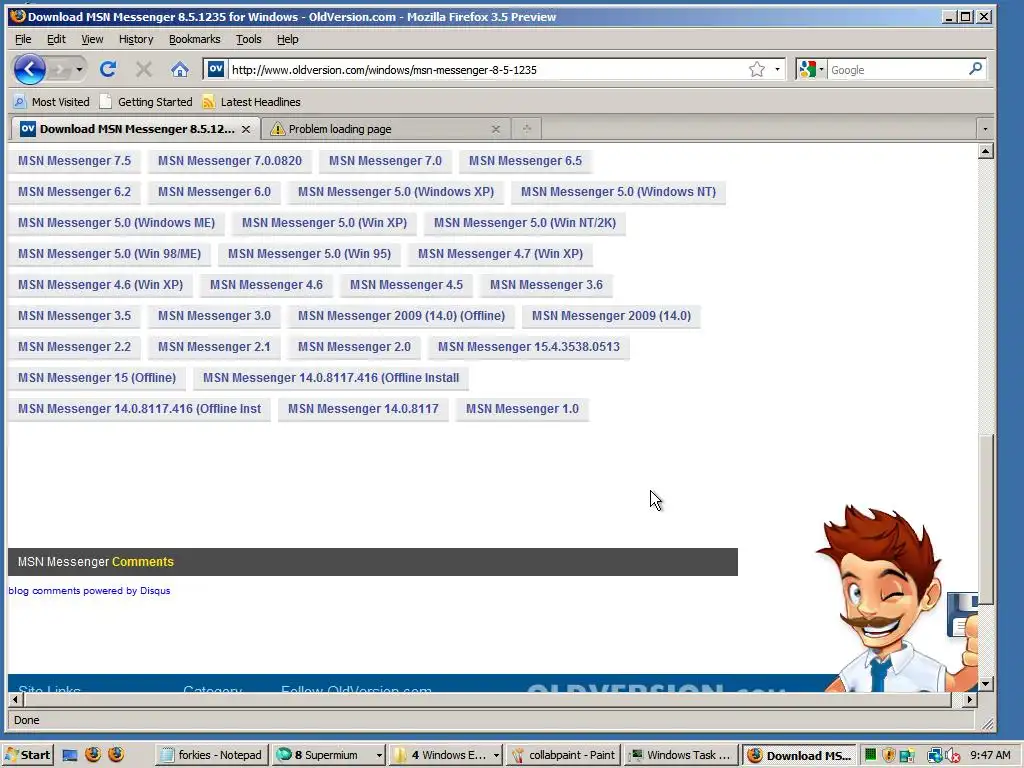Screen dimensions: 1024x768
Task: Reload the page with the refresh icon
Action: point(108,69)
